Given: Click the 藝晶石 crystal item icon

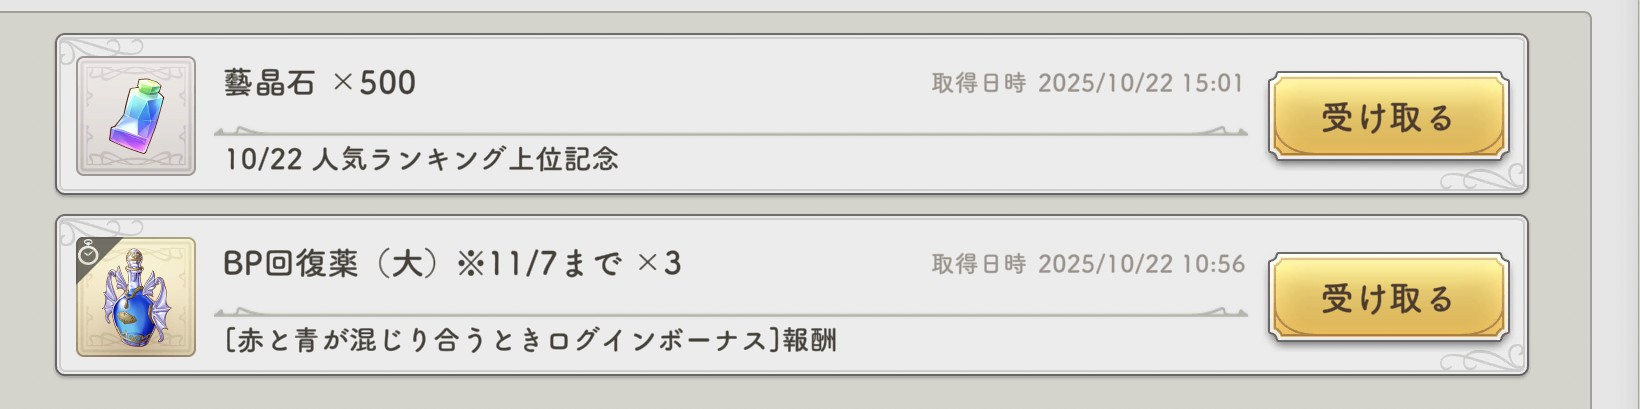Looking at the screenshot, I should click(136, 116).
